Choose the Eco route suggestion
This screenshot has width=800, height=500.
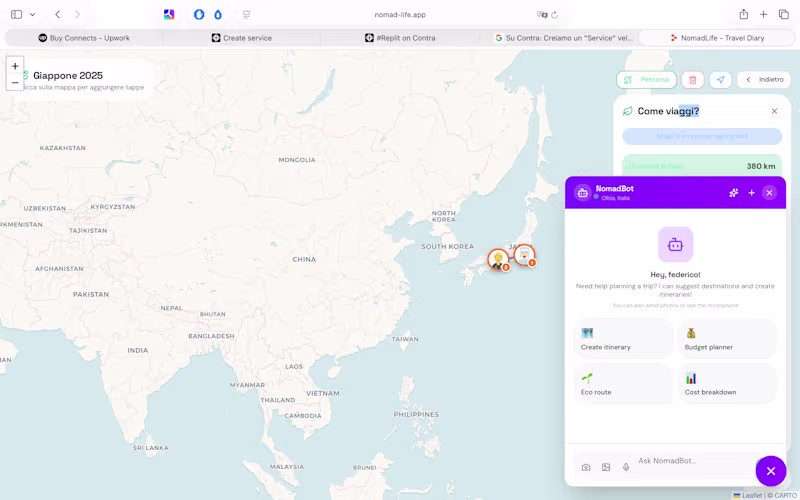click(x=623, y=384)
